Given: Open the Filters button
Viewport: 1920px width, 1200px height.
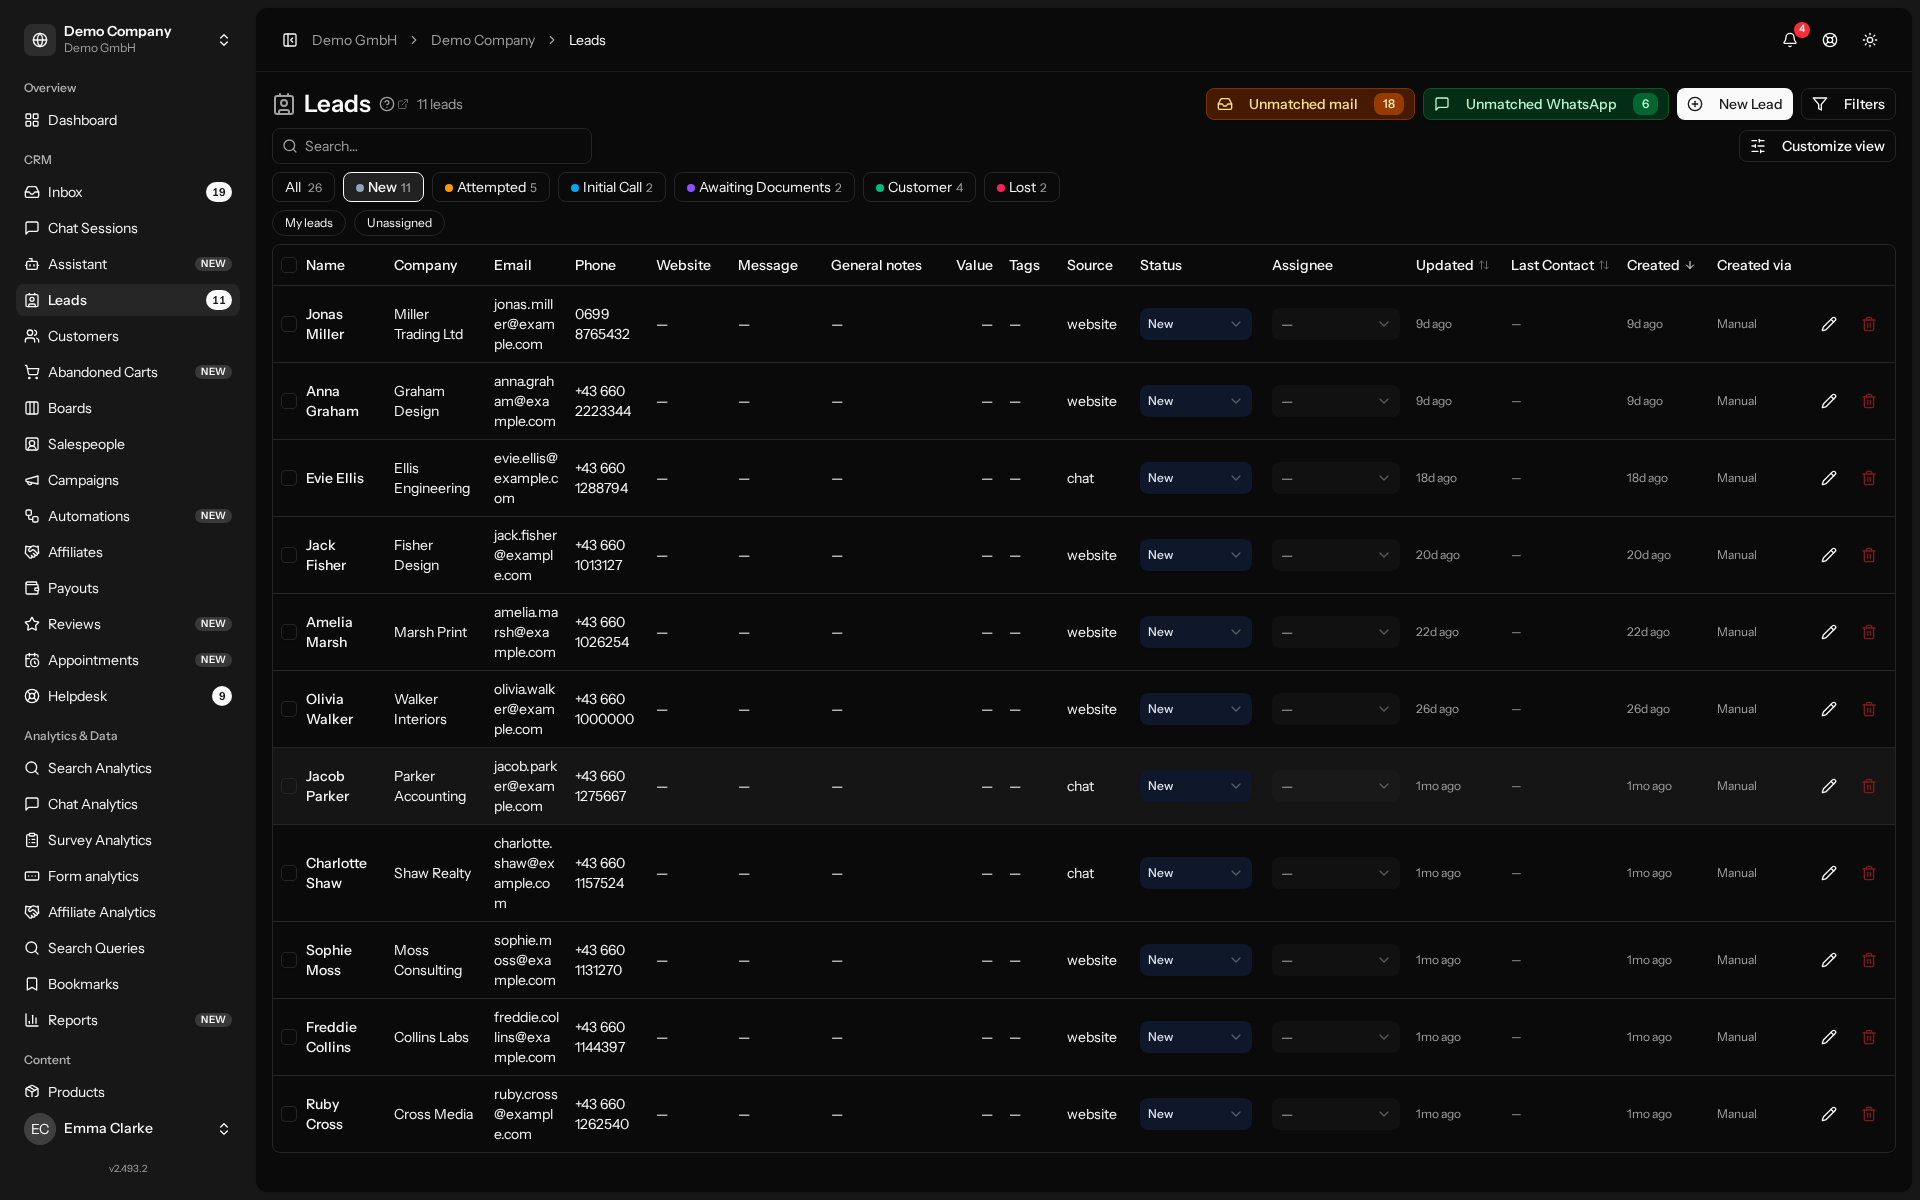Looking at the screenshot, I should (1848, 104).
